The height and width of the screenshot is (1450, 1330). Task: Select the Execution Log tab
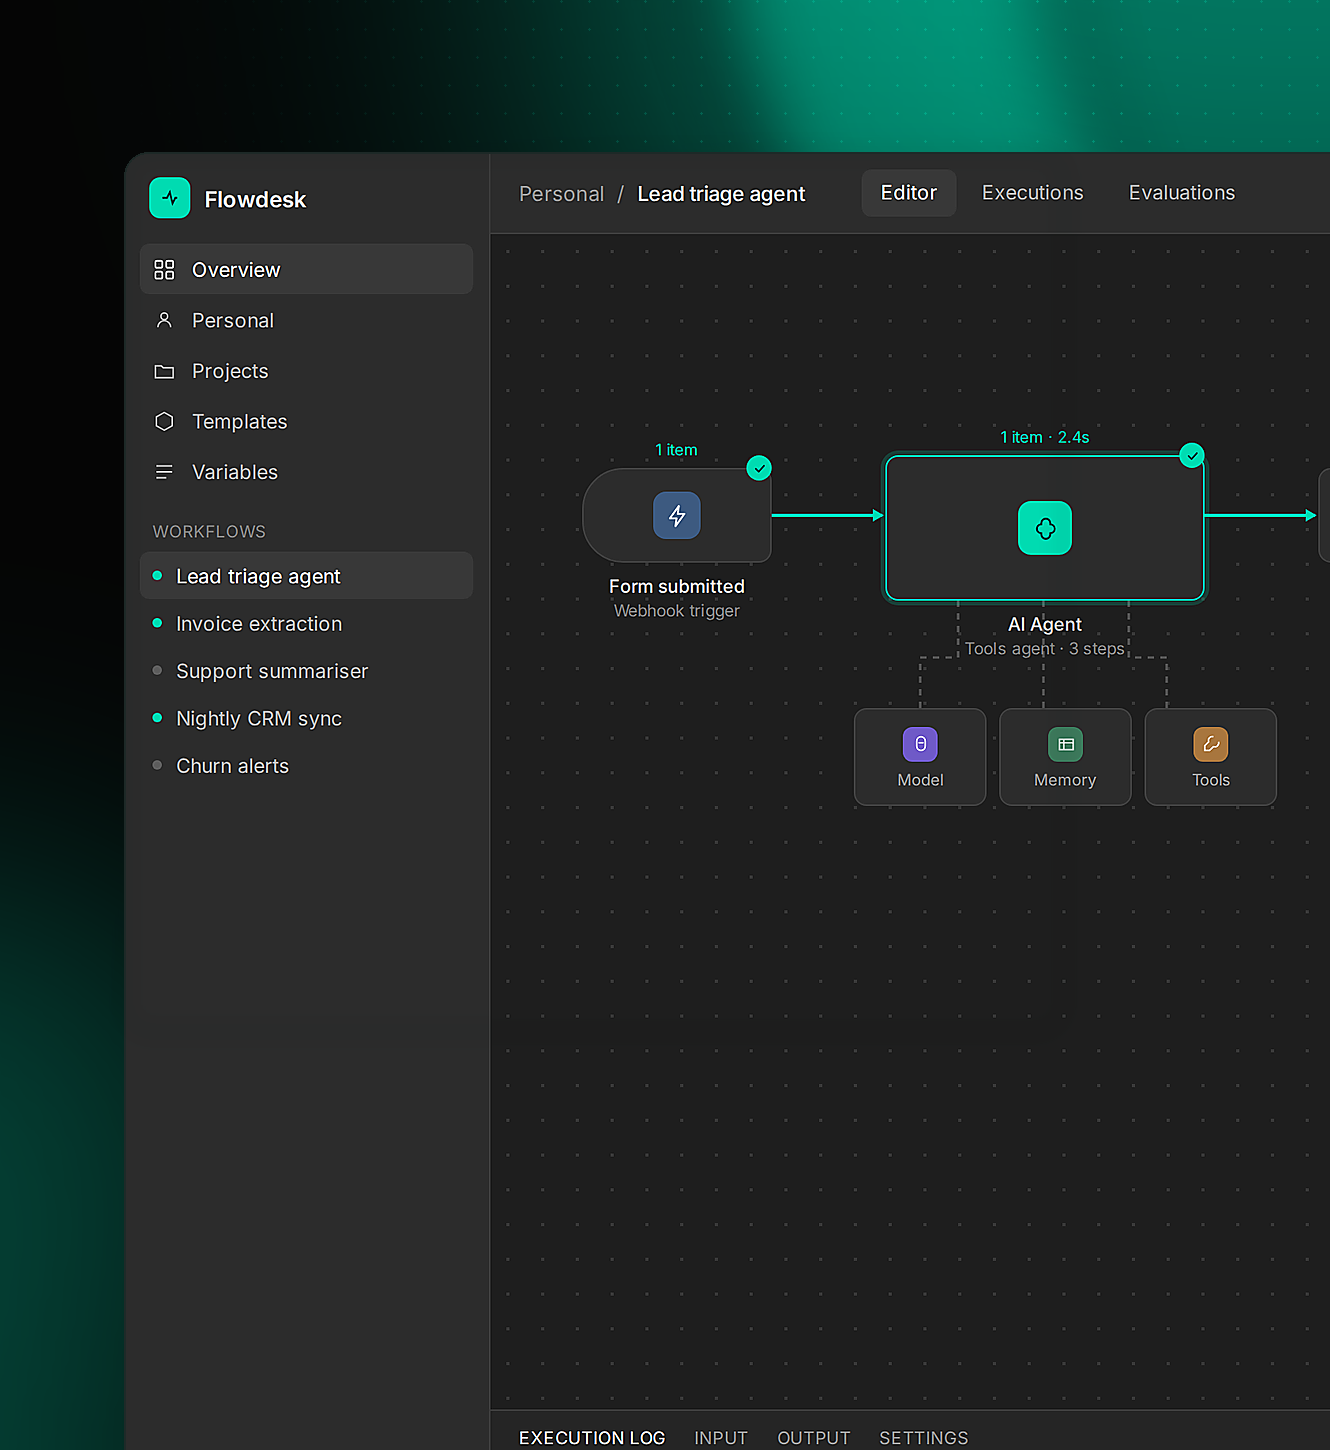pyautogui.click(x=592, y=1437)
